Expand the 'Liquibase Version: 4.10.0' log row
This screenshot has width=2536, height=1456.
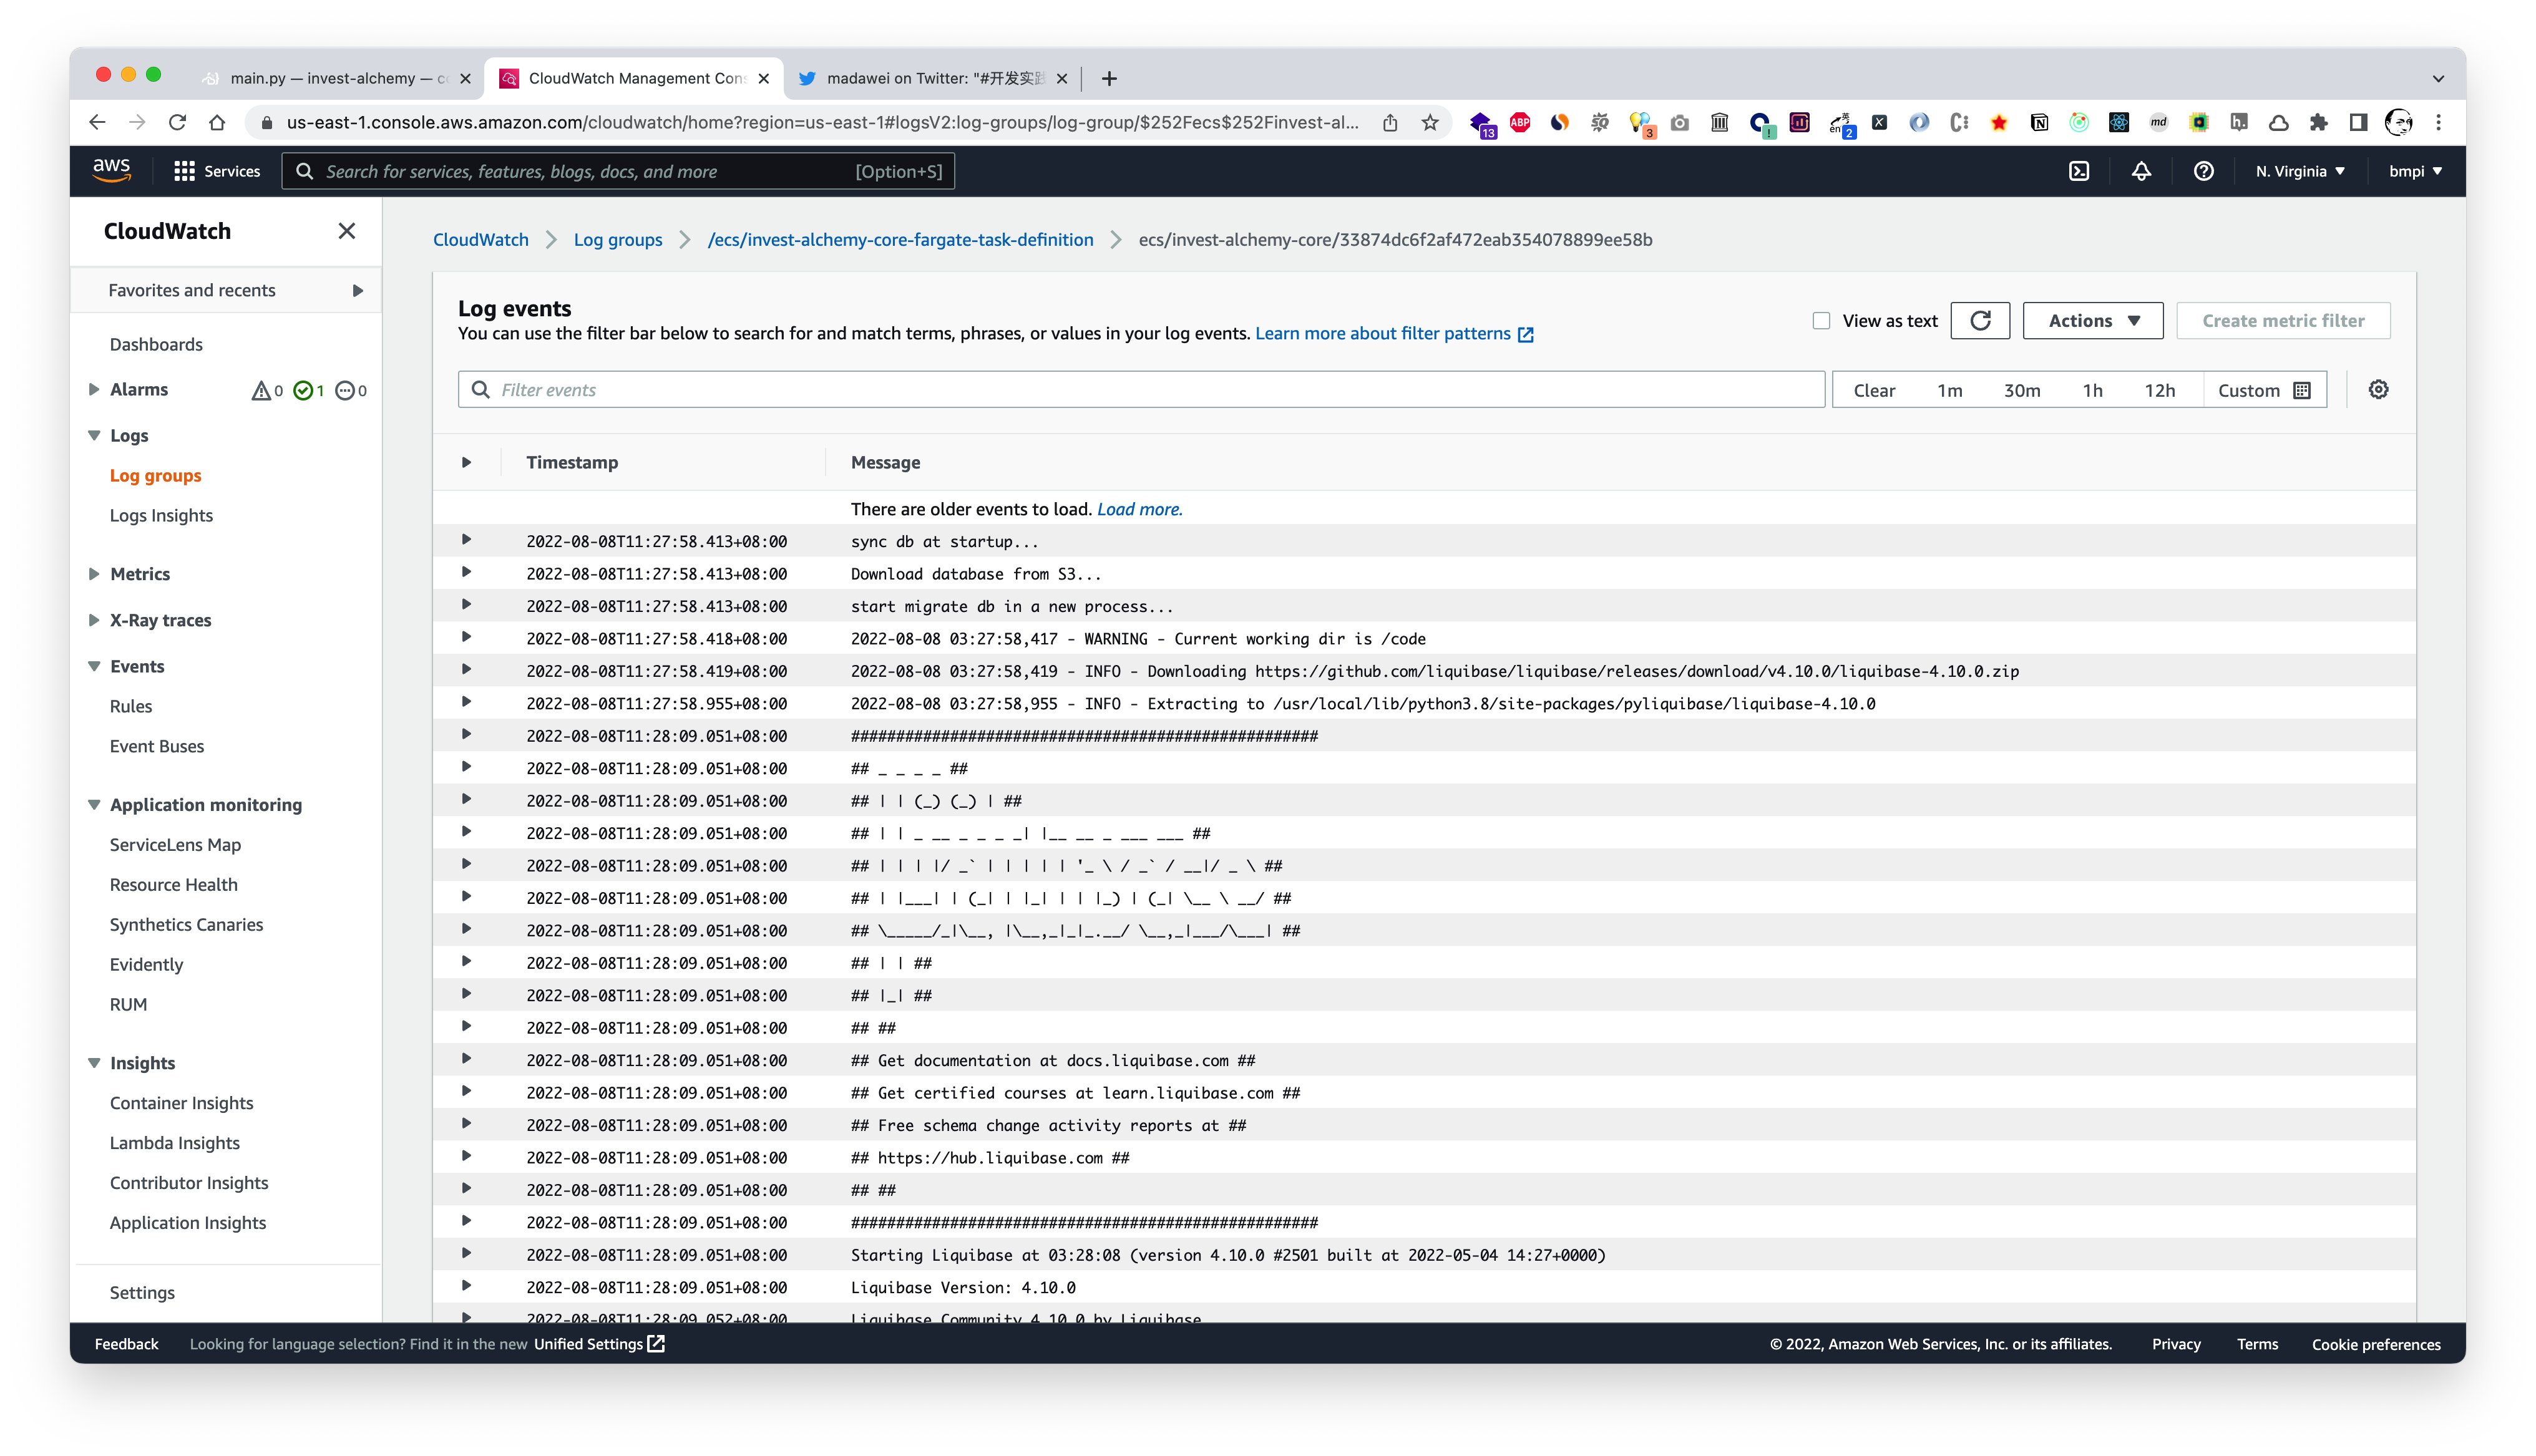[x=466, y=1286]
